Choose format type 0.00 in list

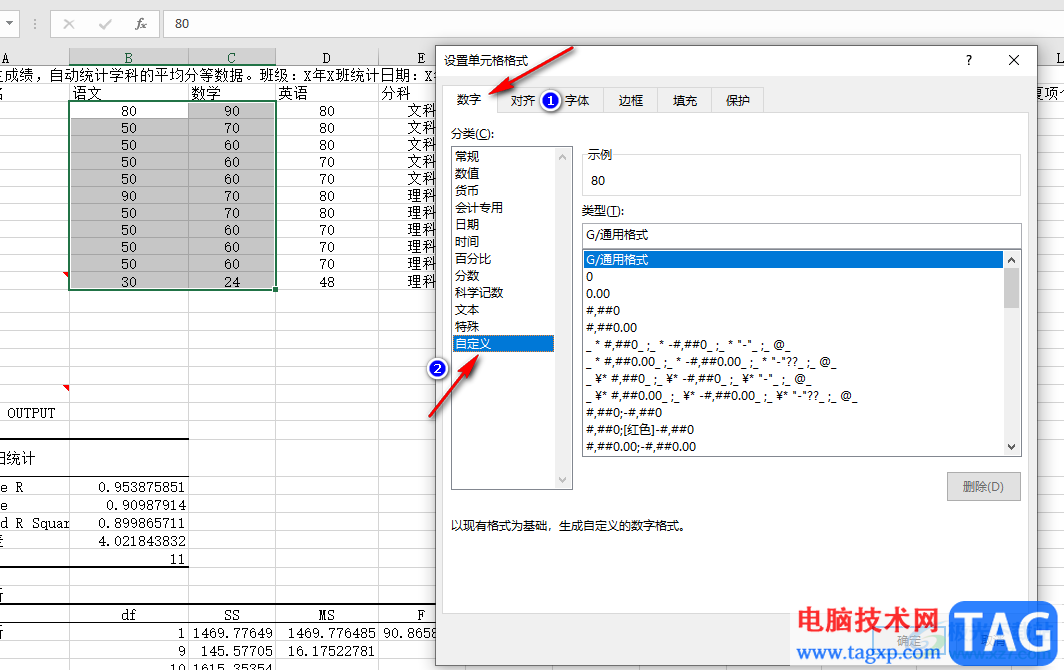tap(793, 294)
